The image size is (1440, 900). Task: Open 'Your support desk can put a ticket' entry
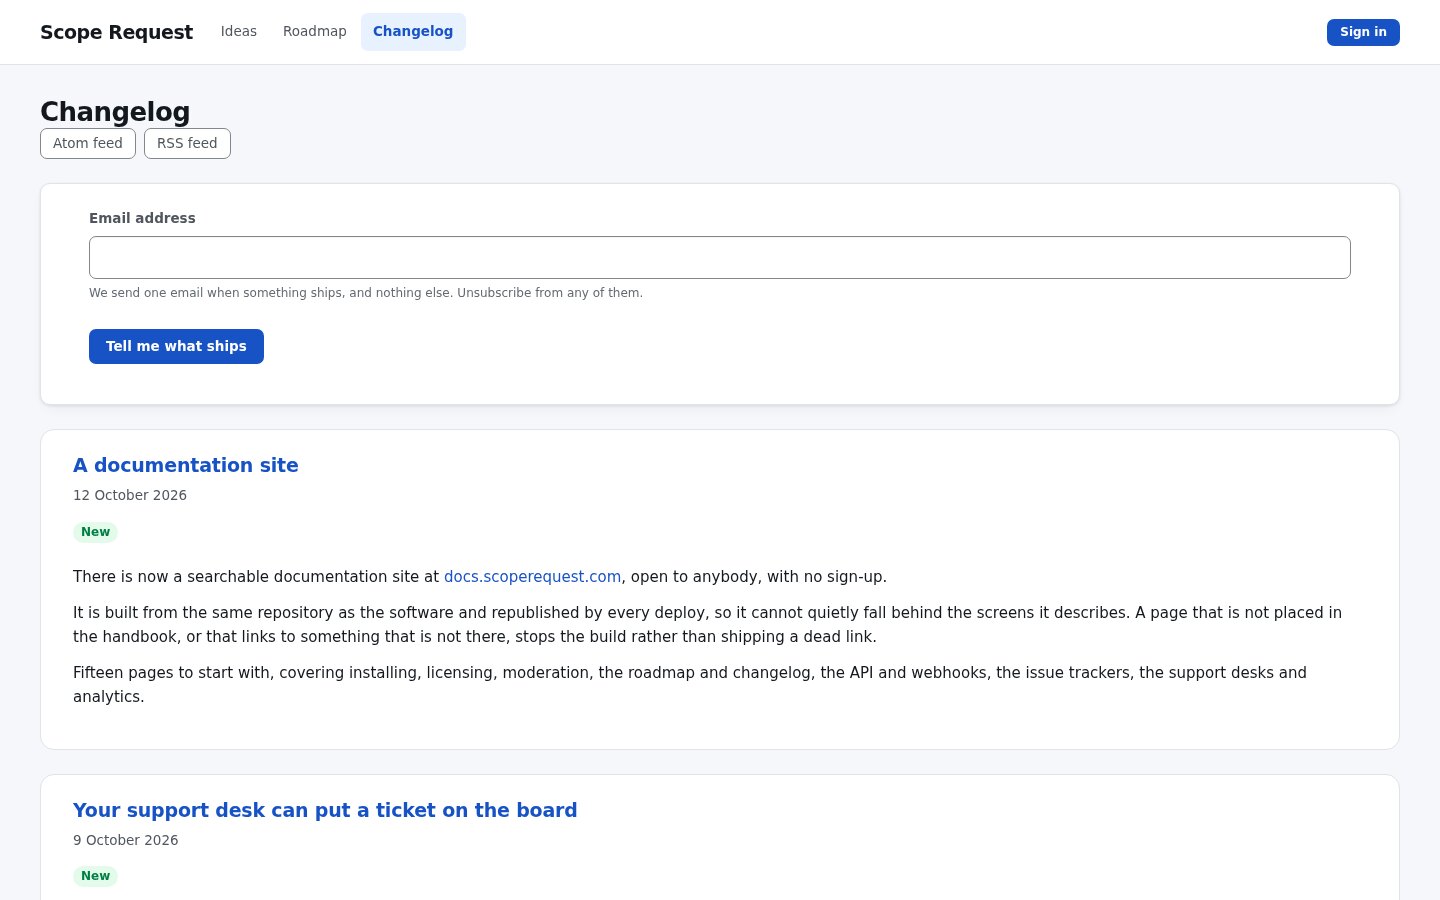(325, 810)
